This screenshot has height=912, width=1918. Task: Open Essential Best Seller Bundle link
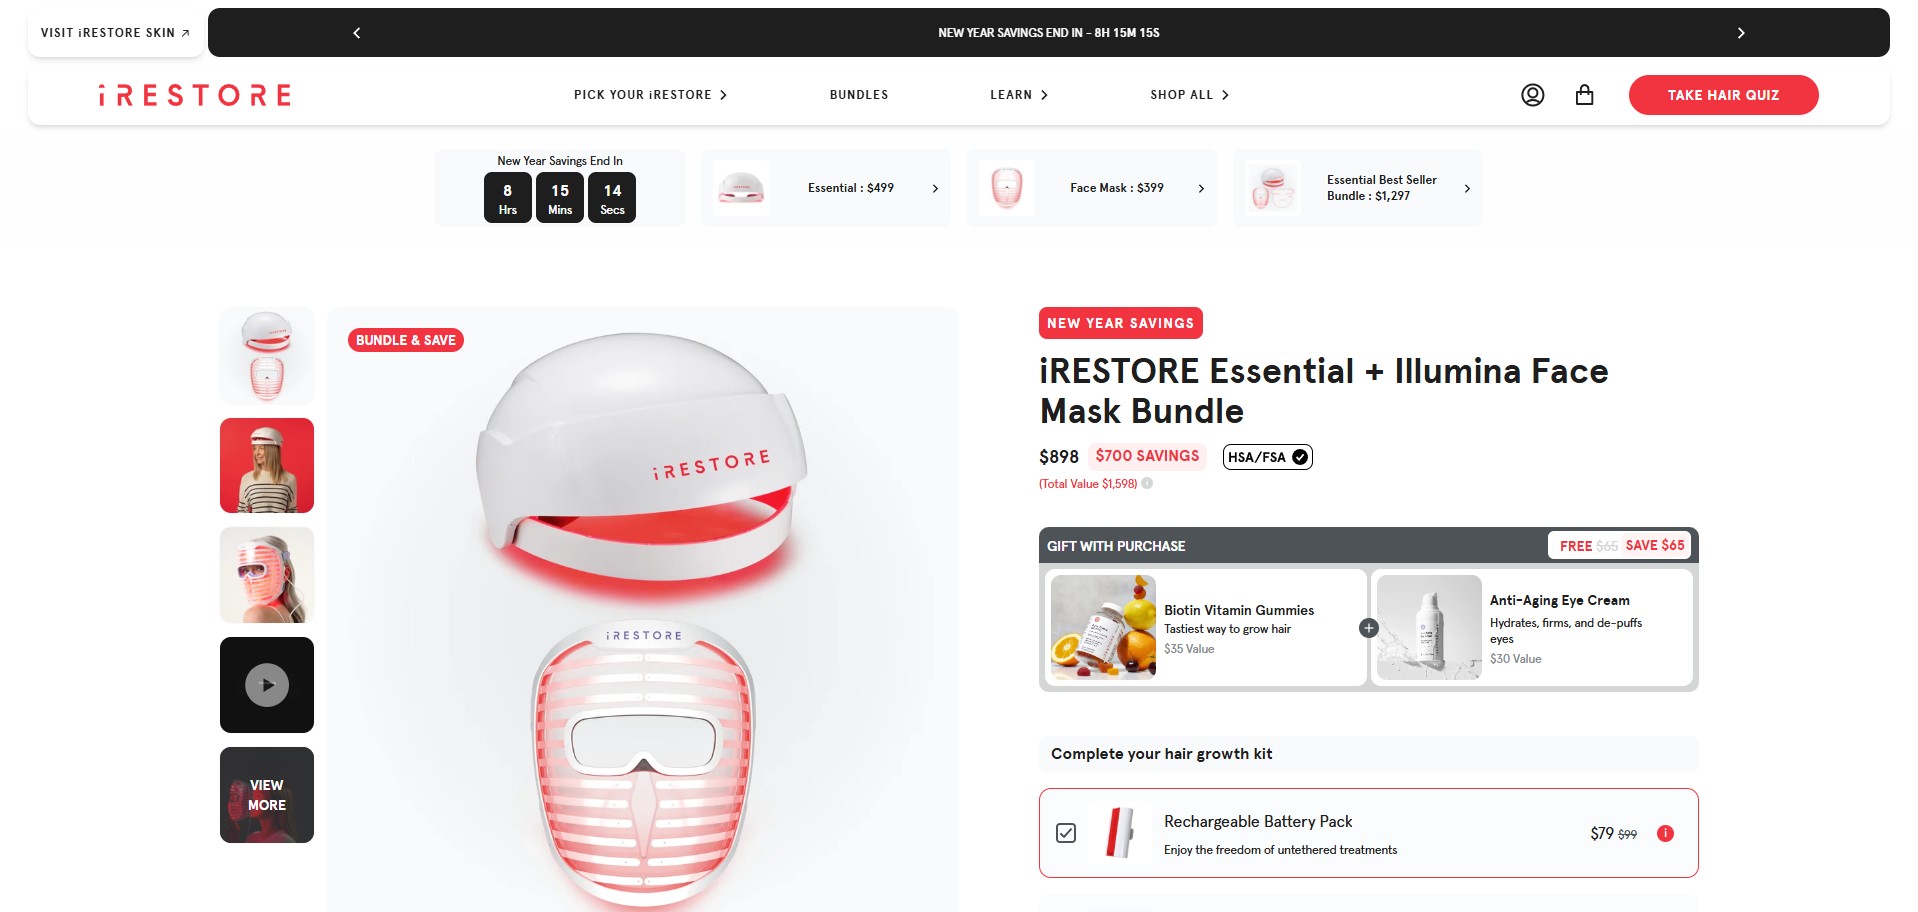click(1358, 188)
